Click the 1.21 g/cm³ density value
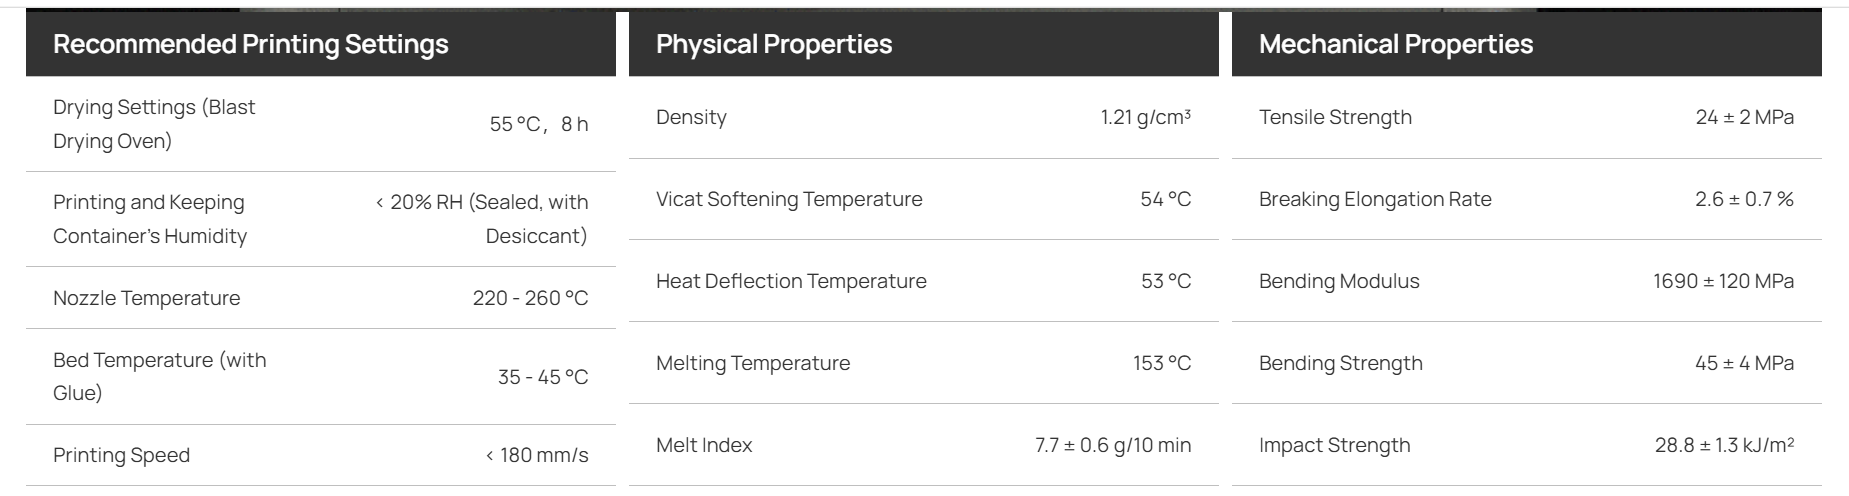The width and height of the screenshot is (1849, 496). coord(1146,117)
